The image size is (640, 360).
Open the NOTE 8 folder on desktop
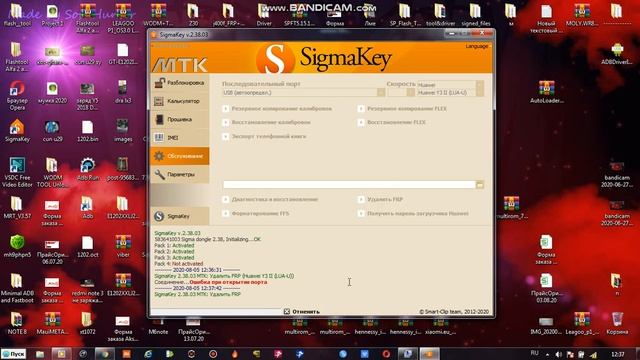17,323
